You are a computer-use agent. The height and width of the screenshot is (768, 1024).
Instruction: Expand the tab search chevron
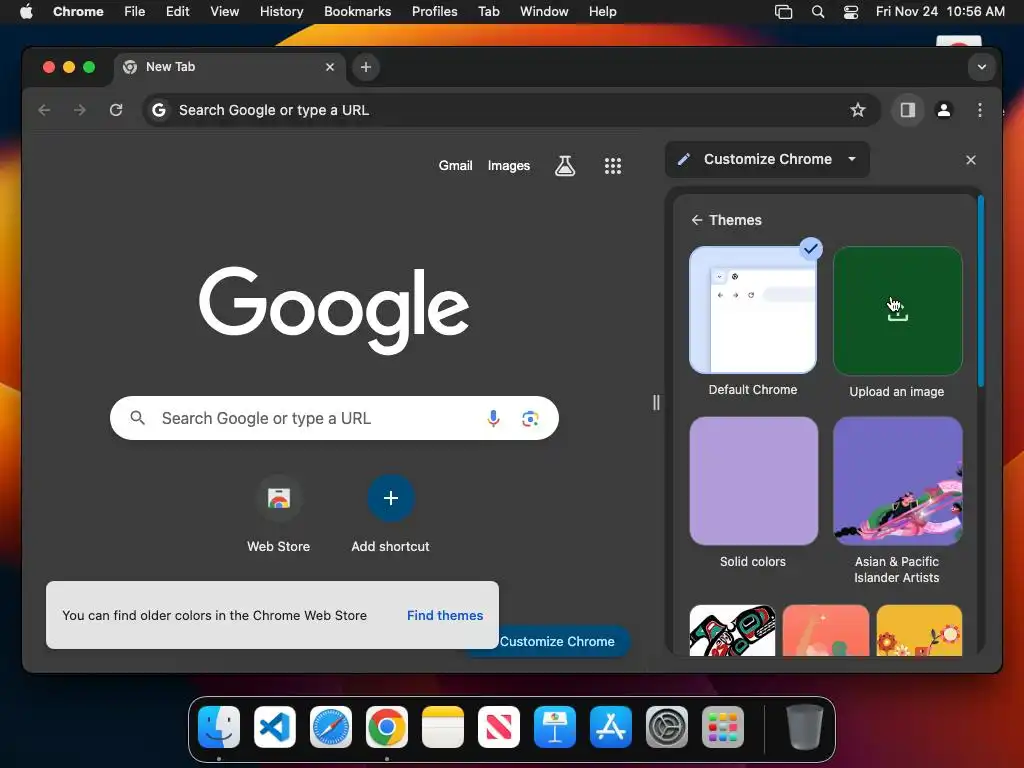coord(981,67)
